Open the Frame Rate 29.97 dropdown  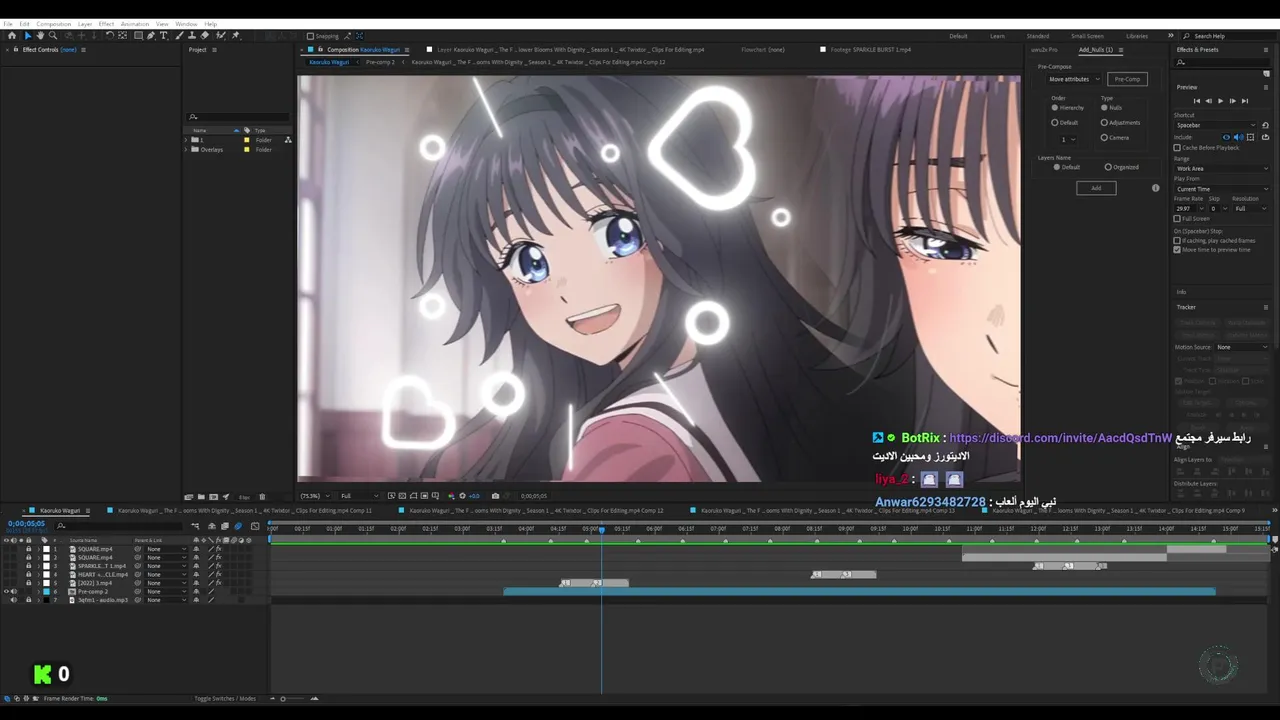(1189, 209)
